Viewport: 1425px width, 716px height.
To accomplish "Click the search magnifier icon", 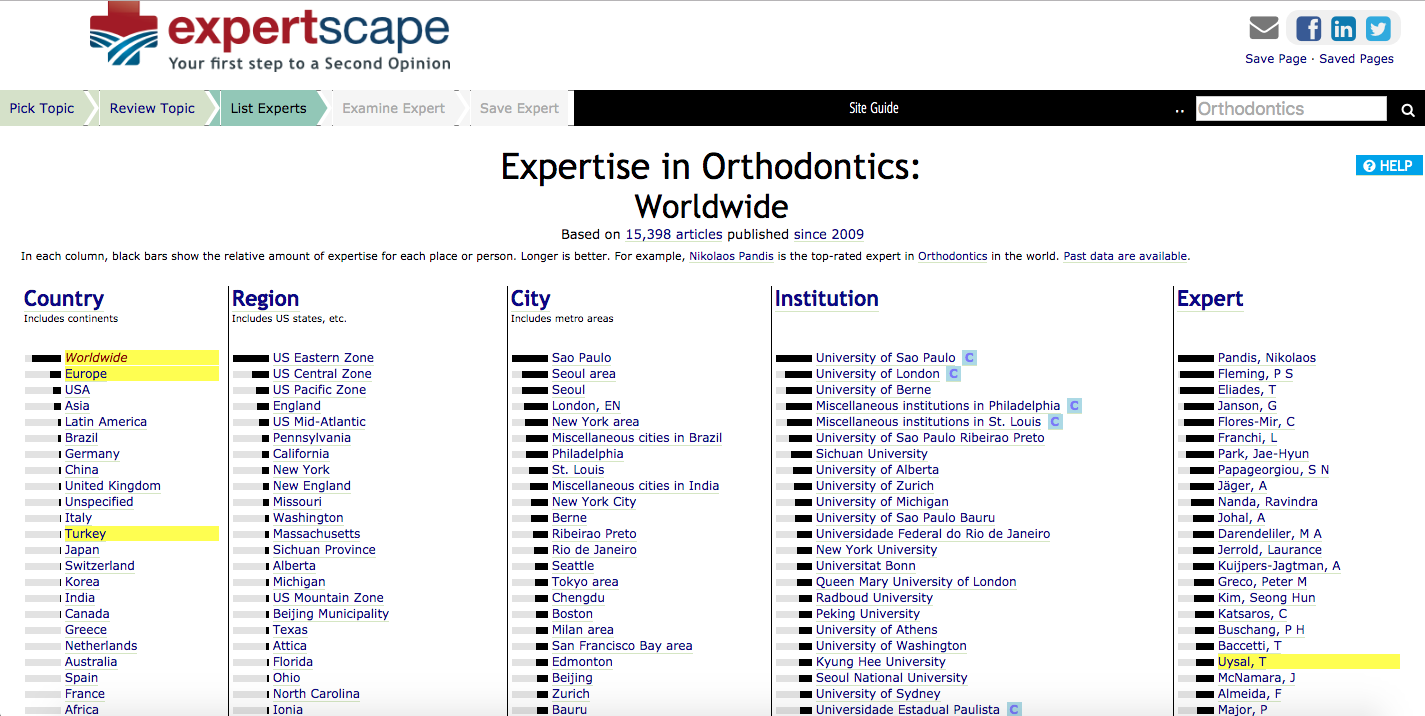I will 1407,110.
